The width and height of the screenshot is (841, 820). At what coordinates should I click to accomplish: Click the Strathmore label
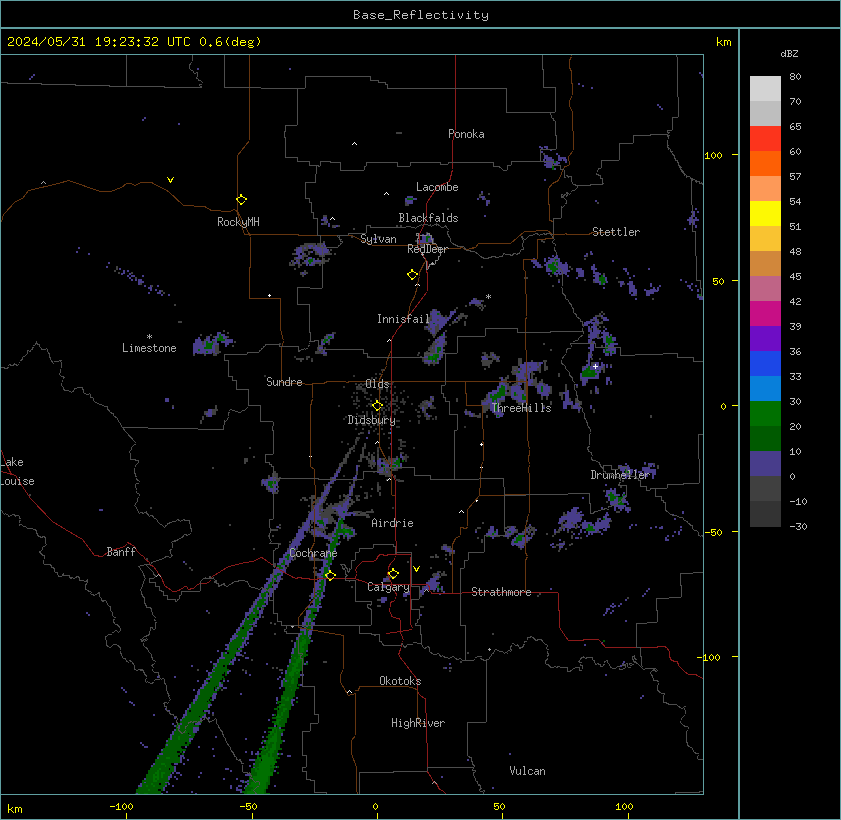(x=501, y=593)
